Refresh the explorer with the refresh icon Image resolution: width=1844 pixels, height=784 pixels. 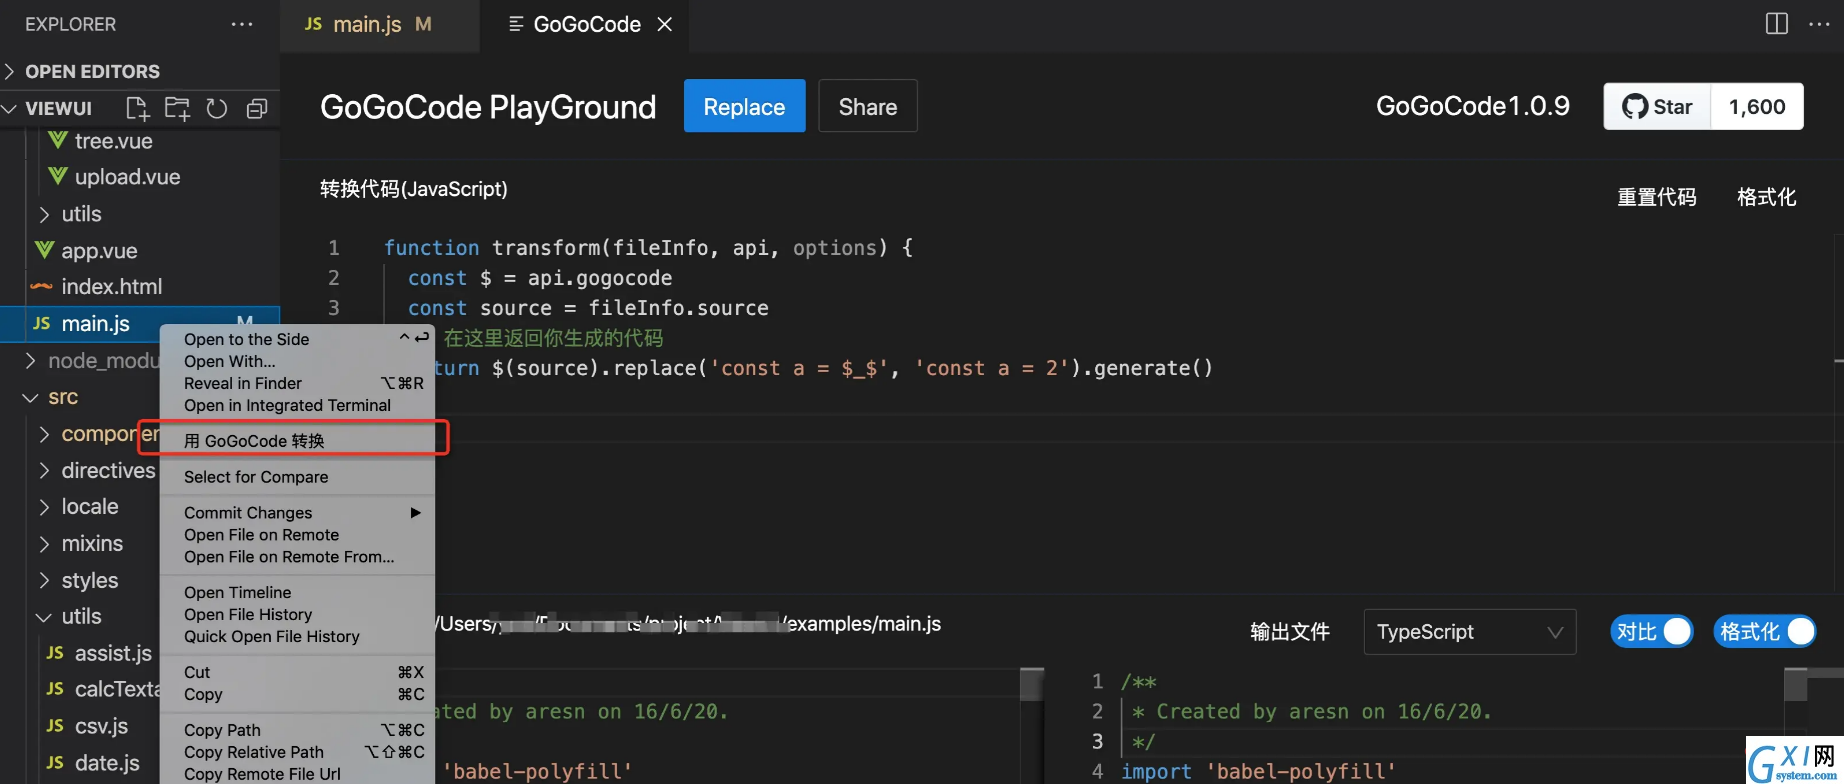(x=217, y=108)
